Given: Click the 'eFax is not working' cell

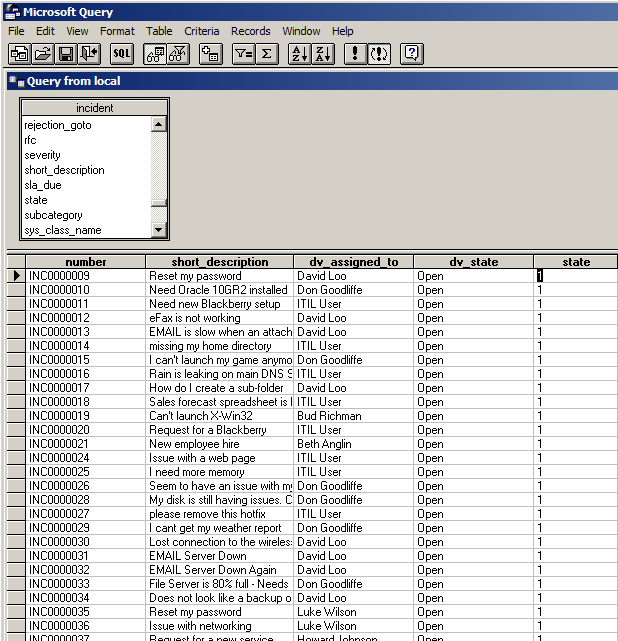Looking at the screenshot, I should coord(219,318).
